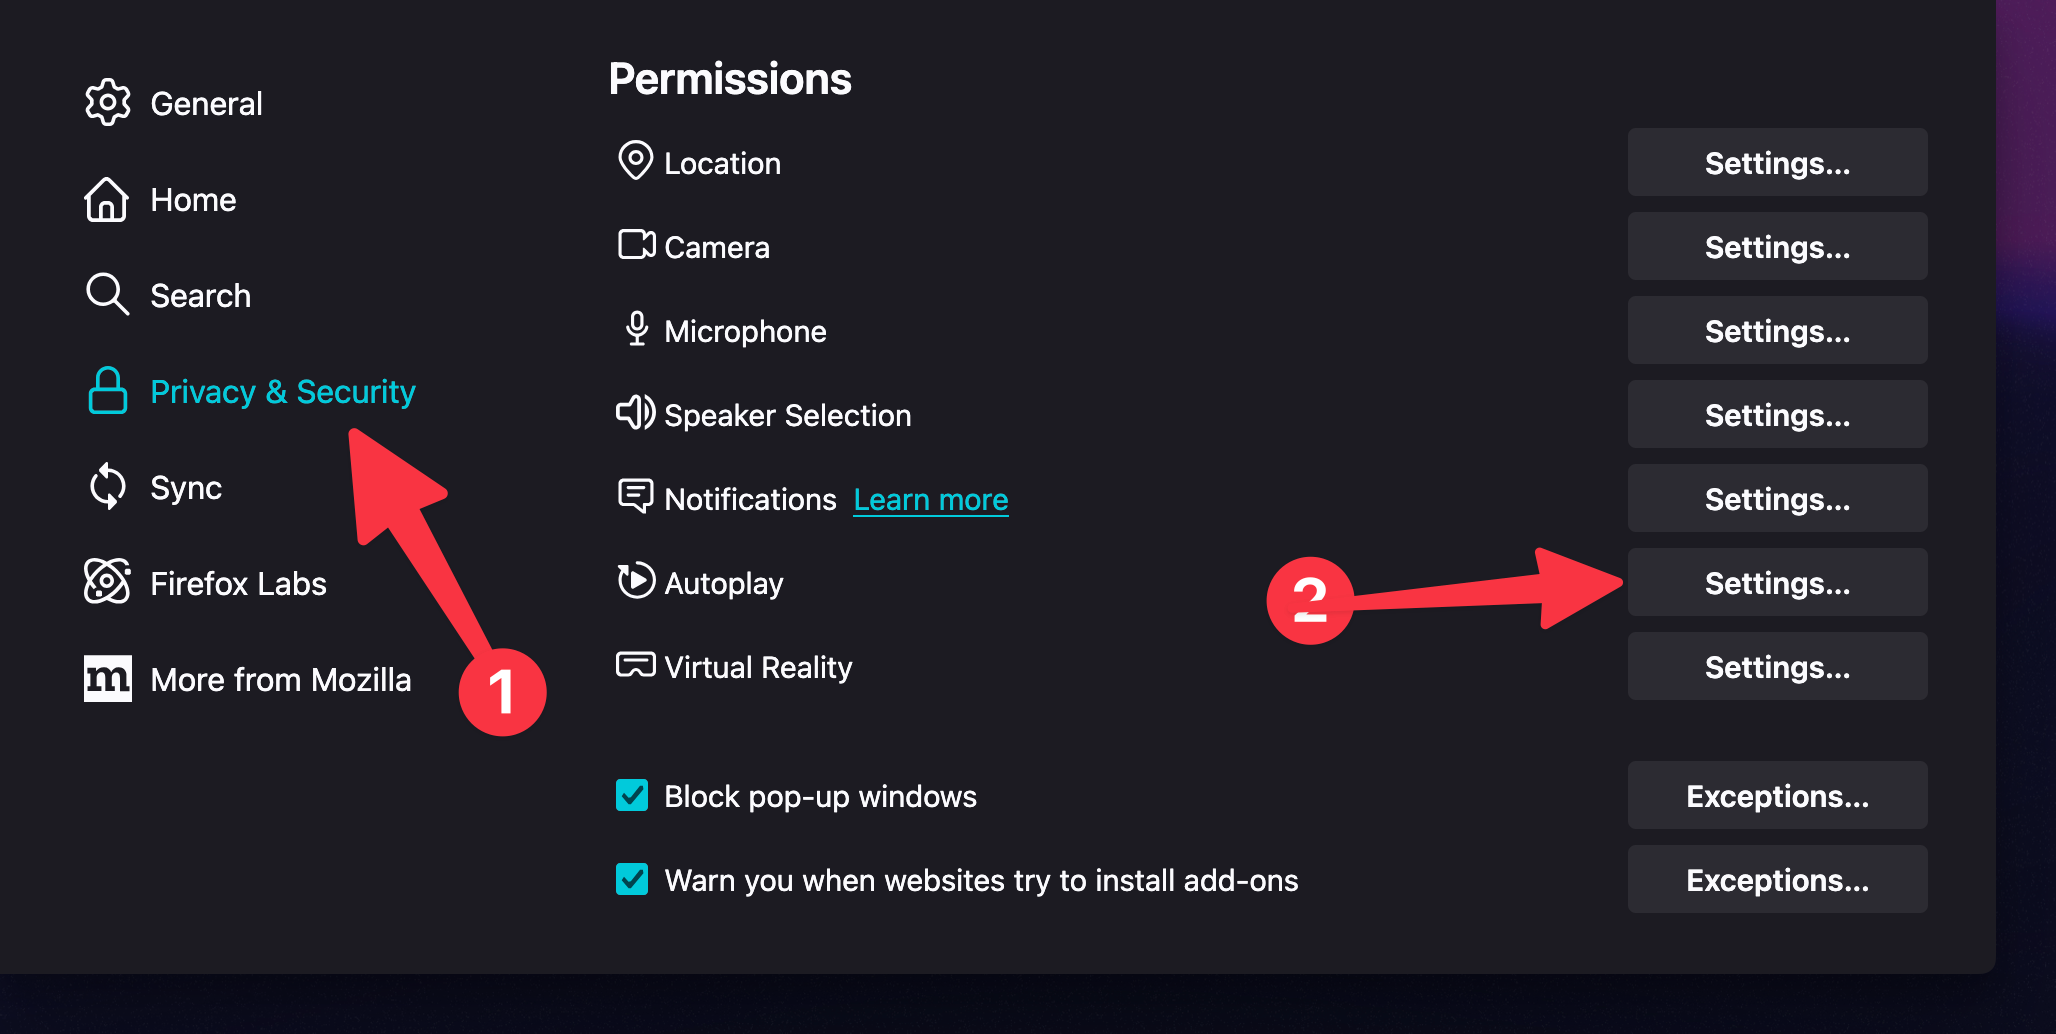Click the General gear icon
Viewport: 2056px width, 1034px height.
click(x=107, y=103)
